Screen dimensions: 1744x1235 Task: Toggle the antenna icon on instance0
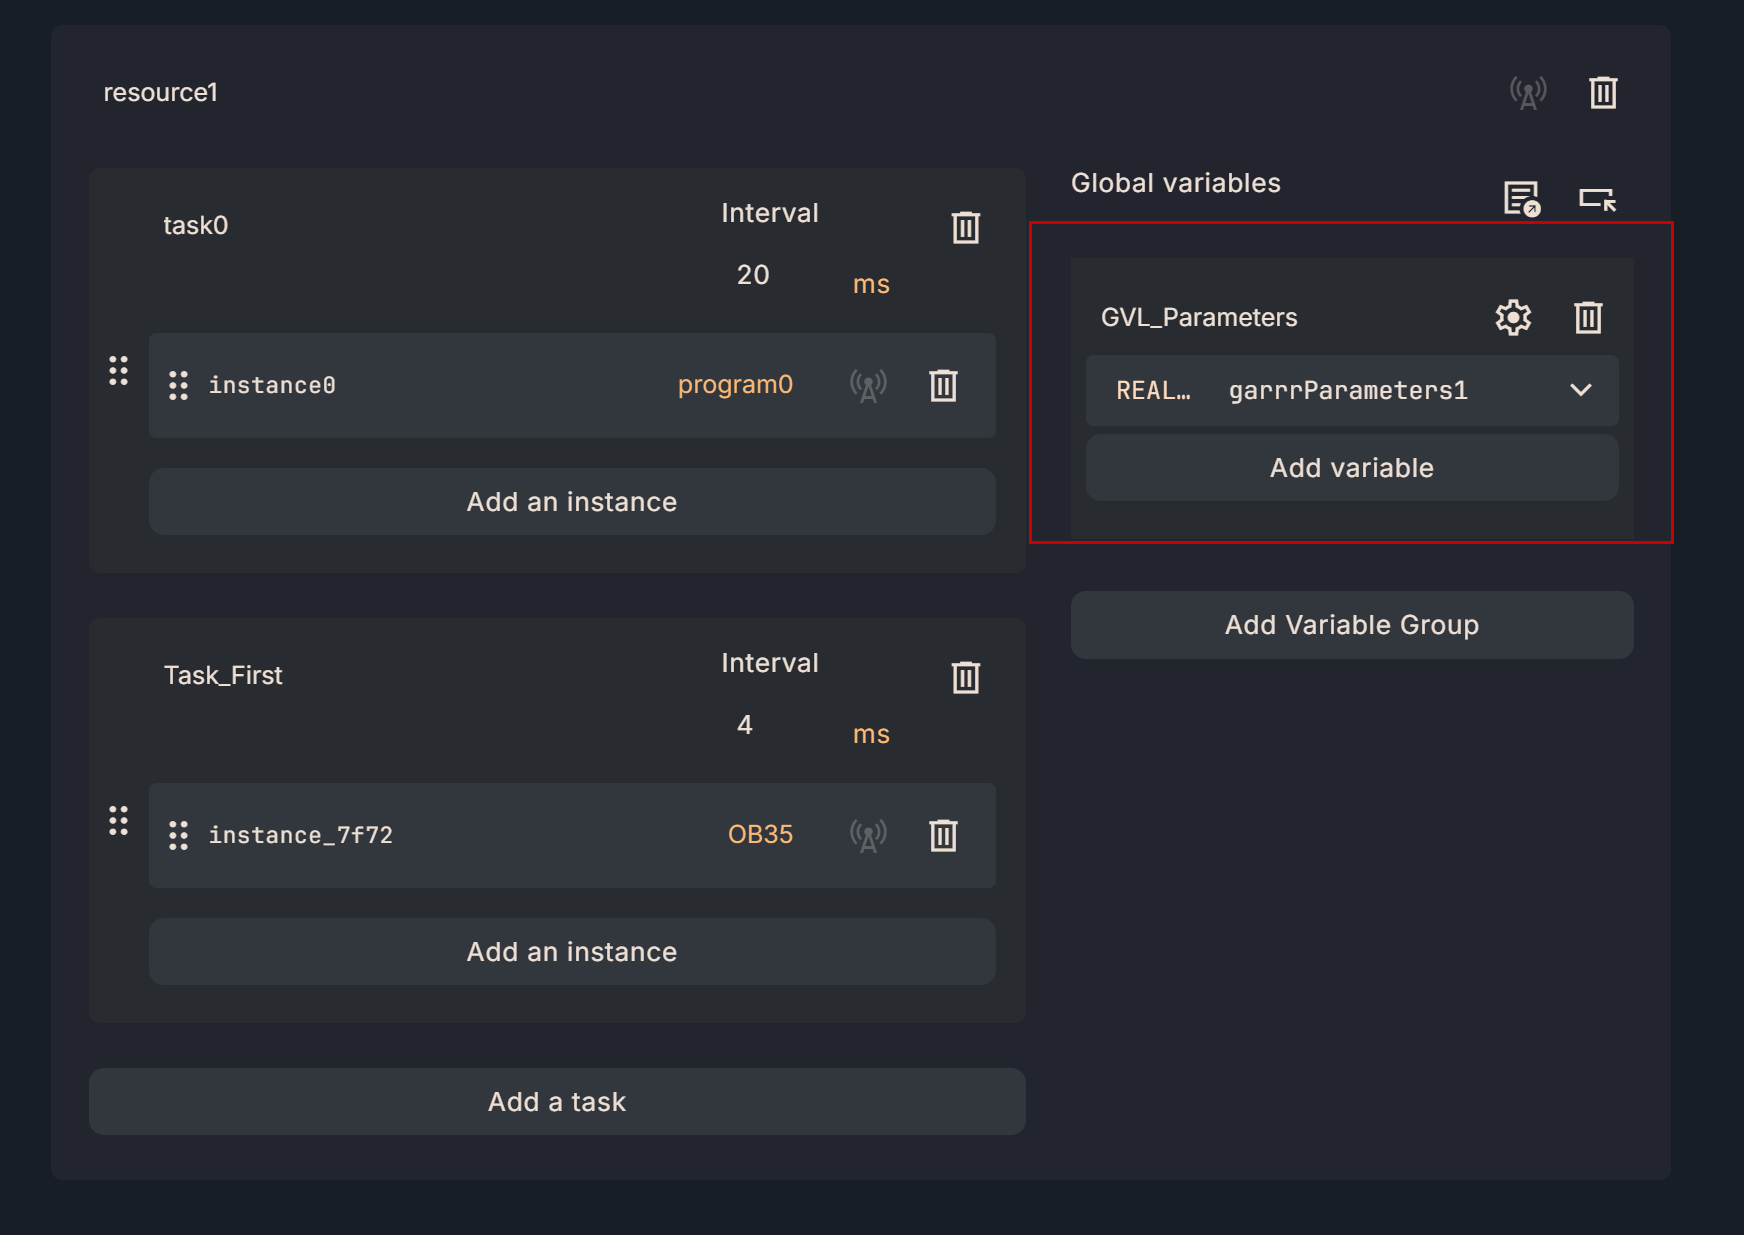(868, 385)
